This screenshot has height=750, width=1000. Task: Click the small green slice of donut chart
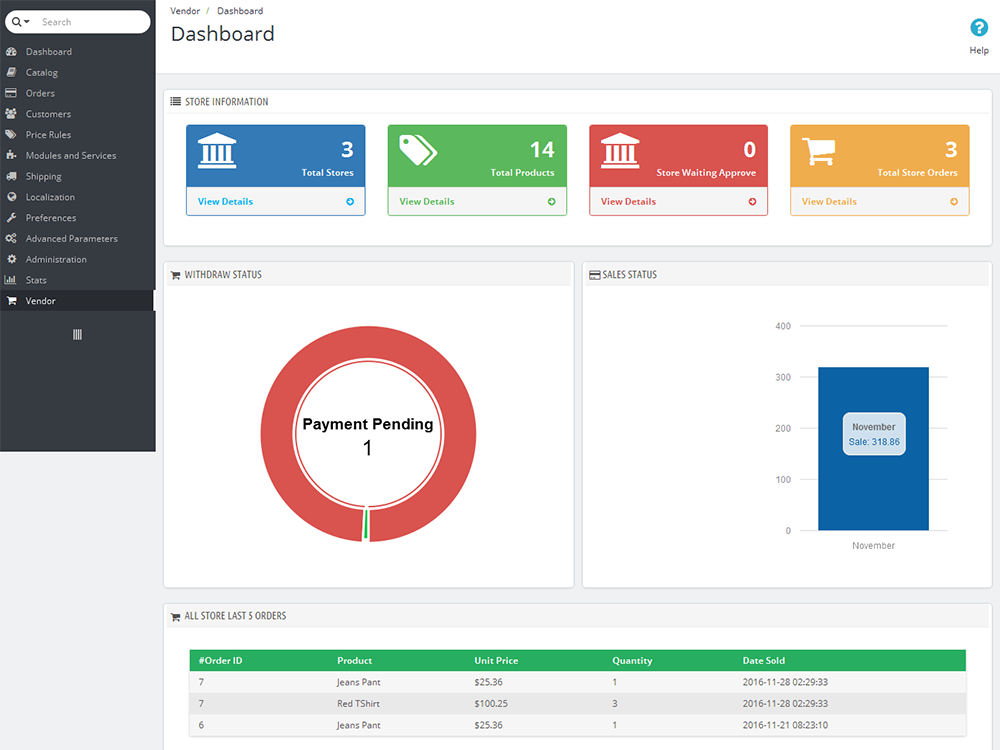[x=366, y=525]
